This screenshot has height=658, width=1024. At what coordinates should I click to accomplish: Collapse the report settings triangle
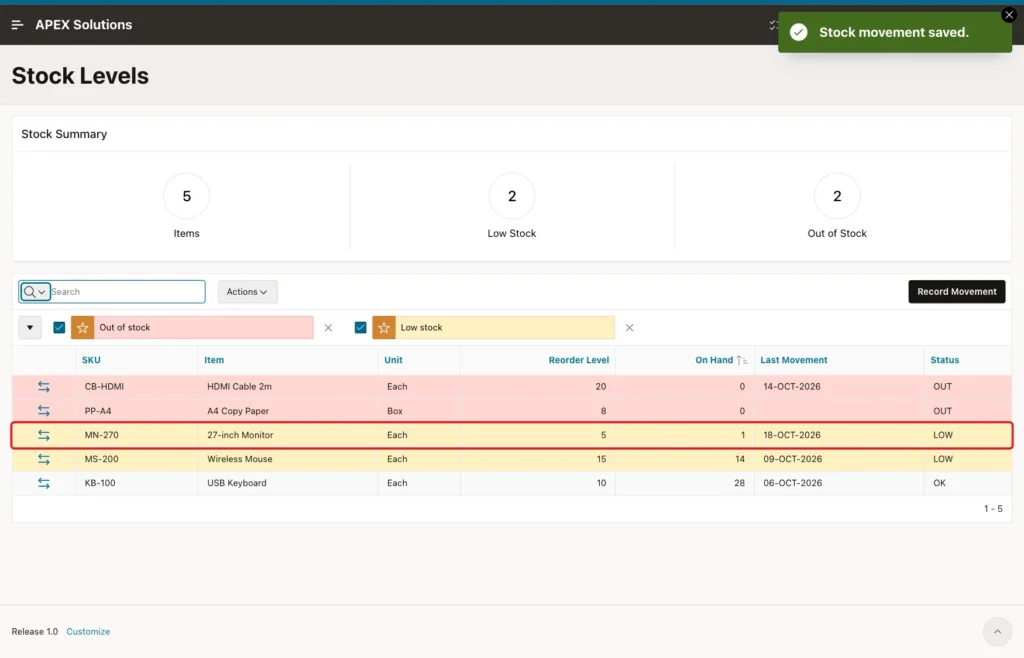tap(29, 328)
